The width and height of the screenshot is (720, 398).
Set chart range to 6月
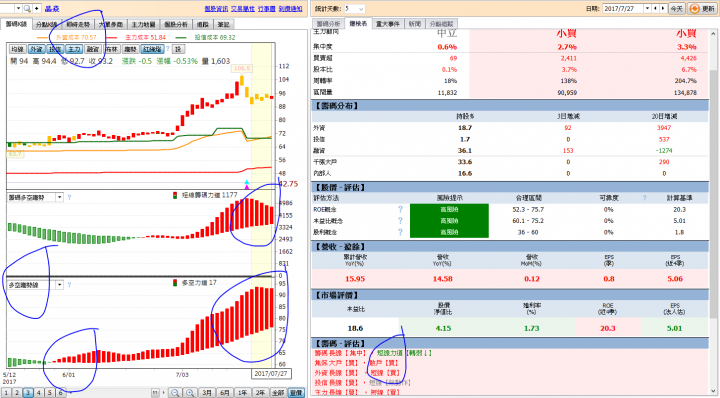pyautogui.click(x=225, y=393)
